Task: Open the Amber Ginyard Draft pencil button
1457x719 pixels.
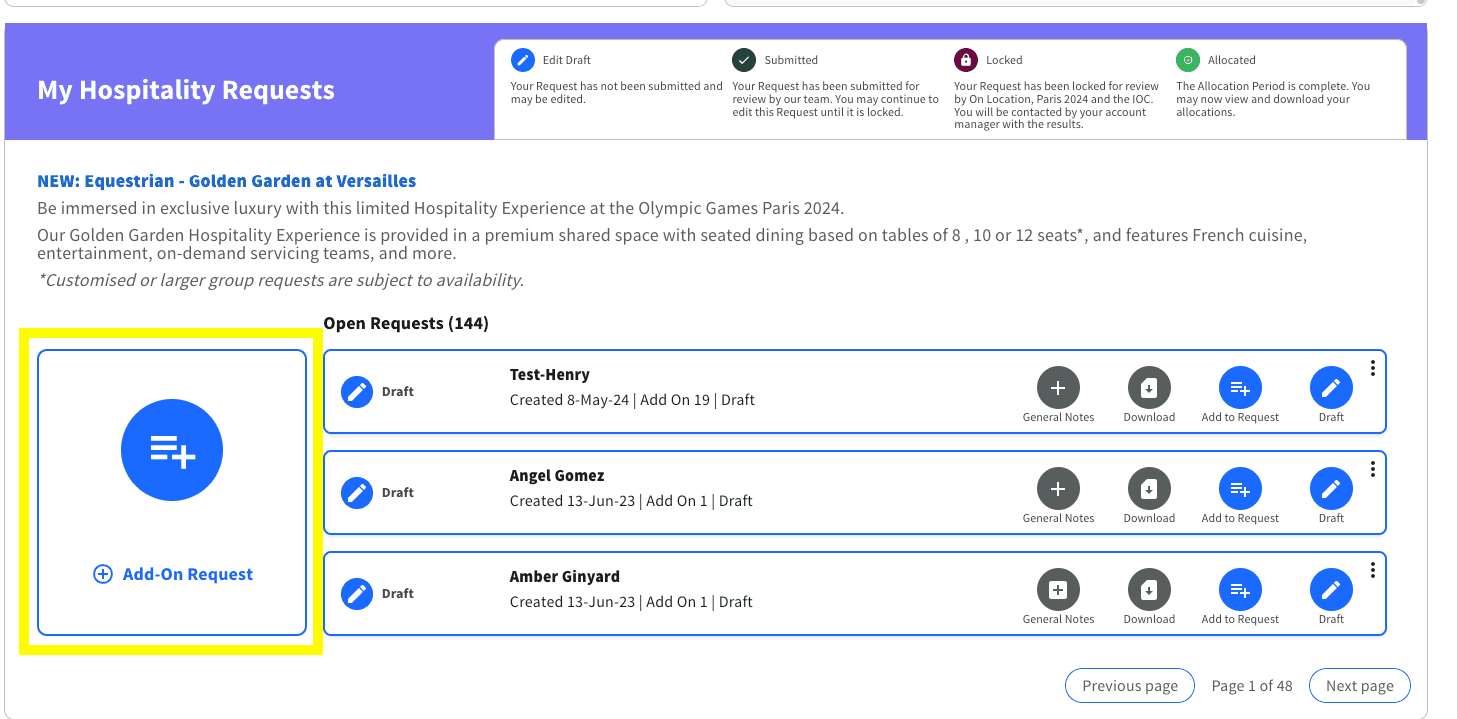Action: point(1331,590)
